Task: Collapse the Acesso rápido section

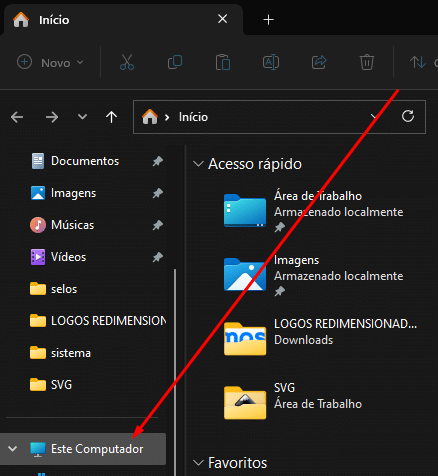Action: [198, 164]
